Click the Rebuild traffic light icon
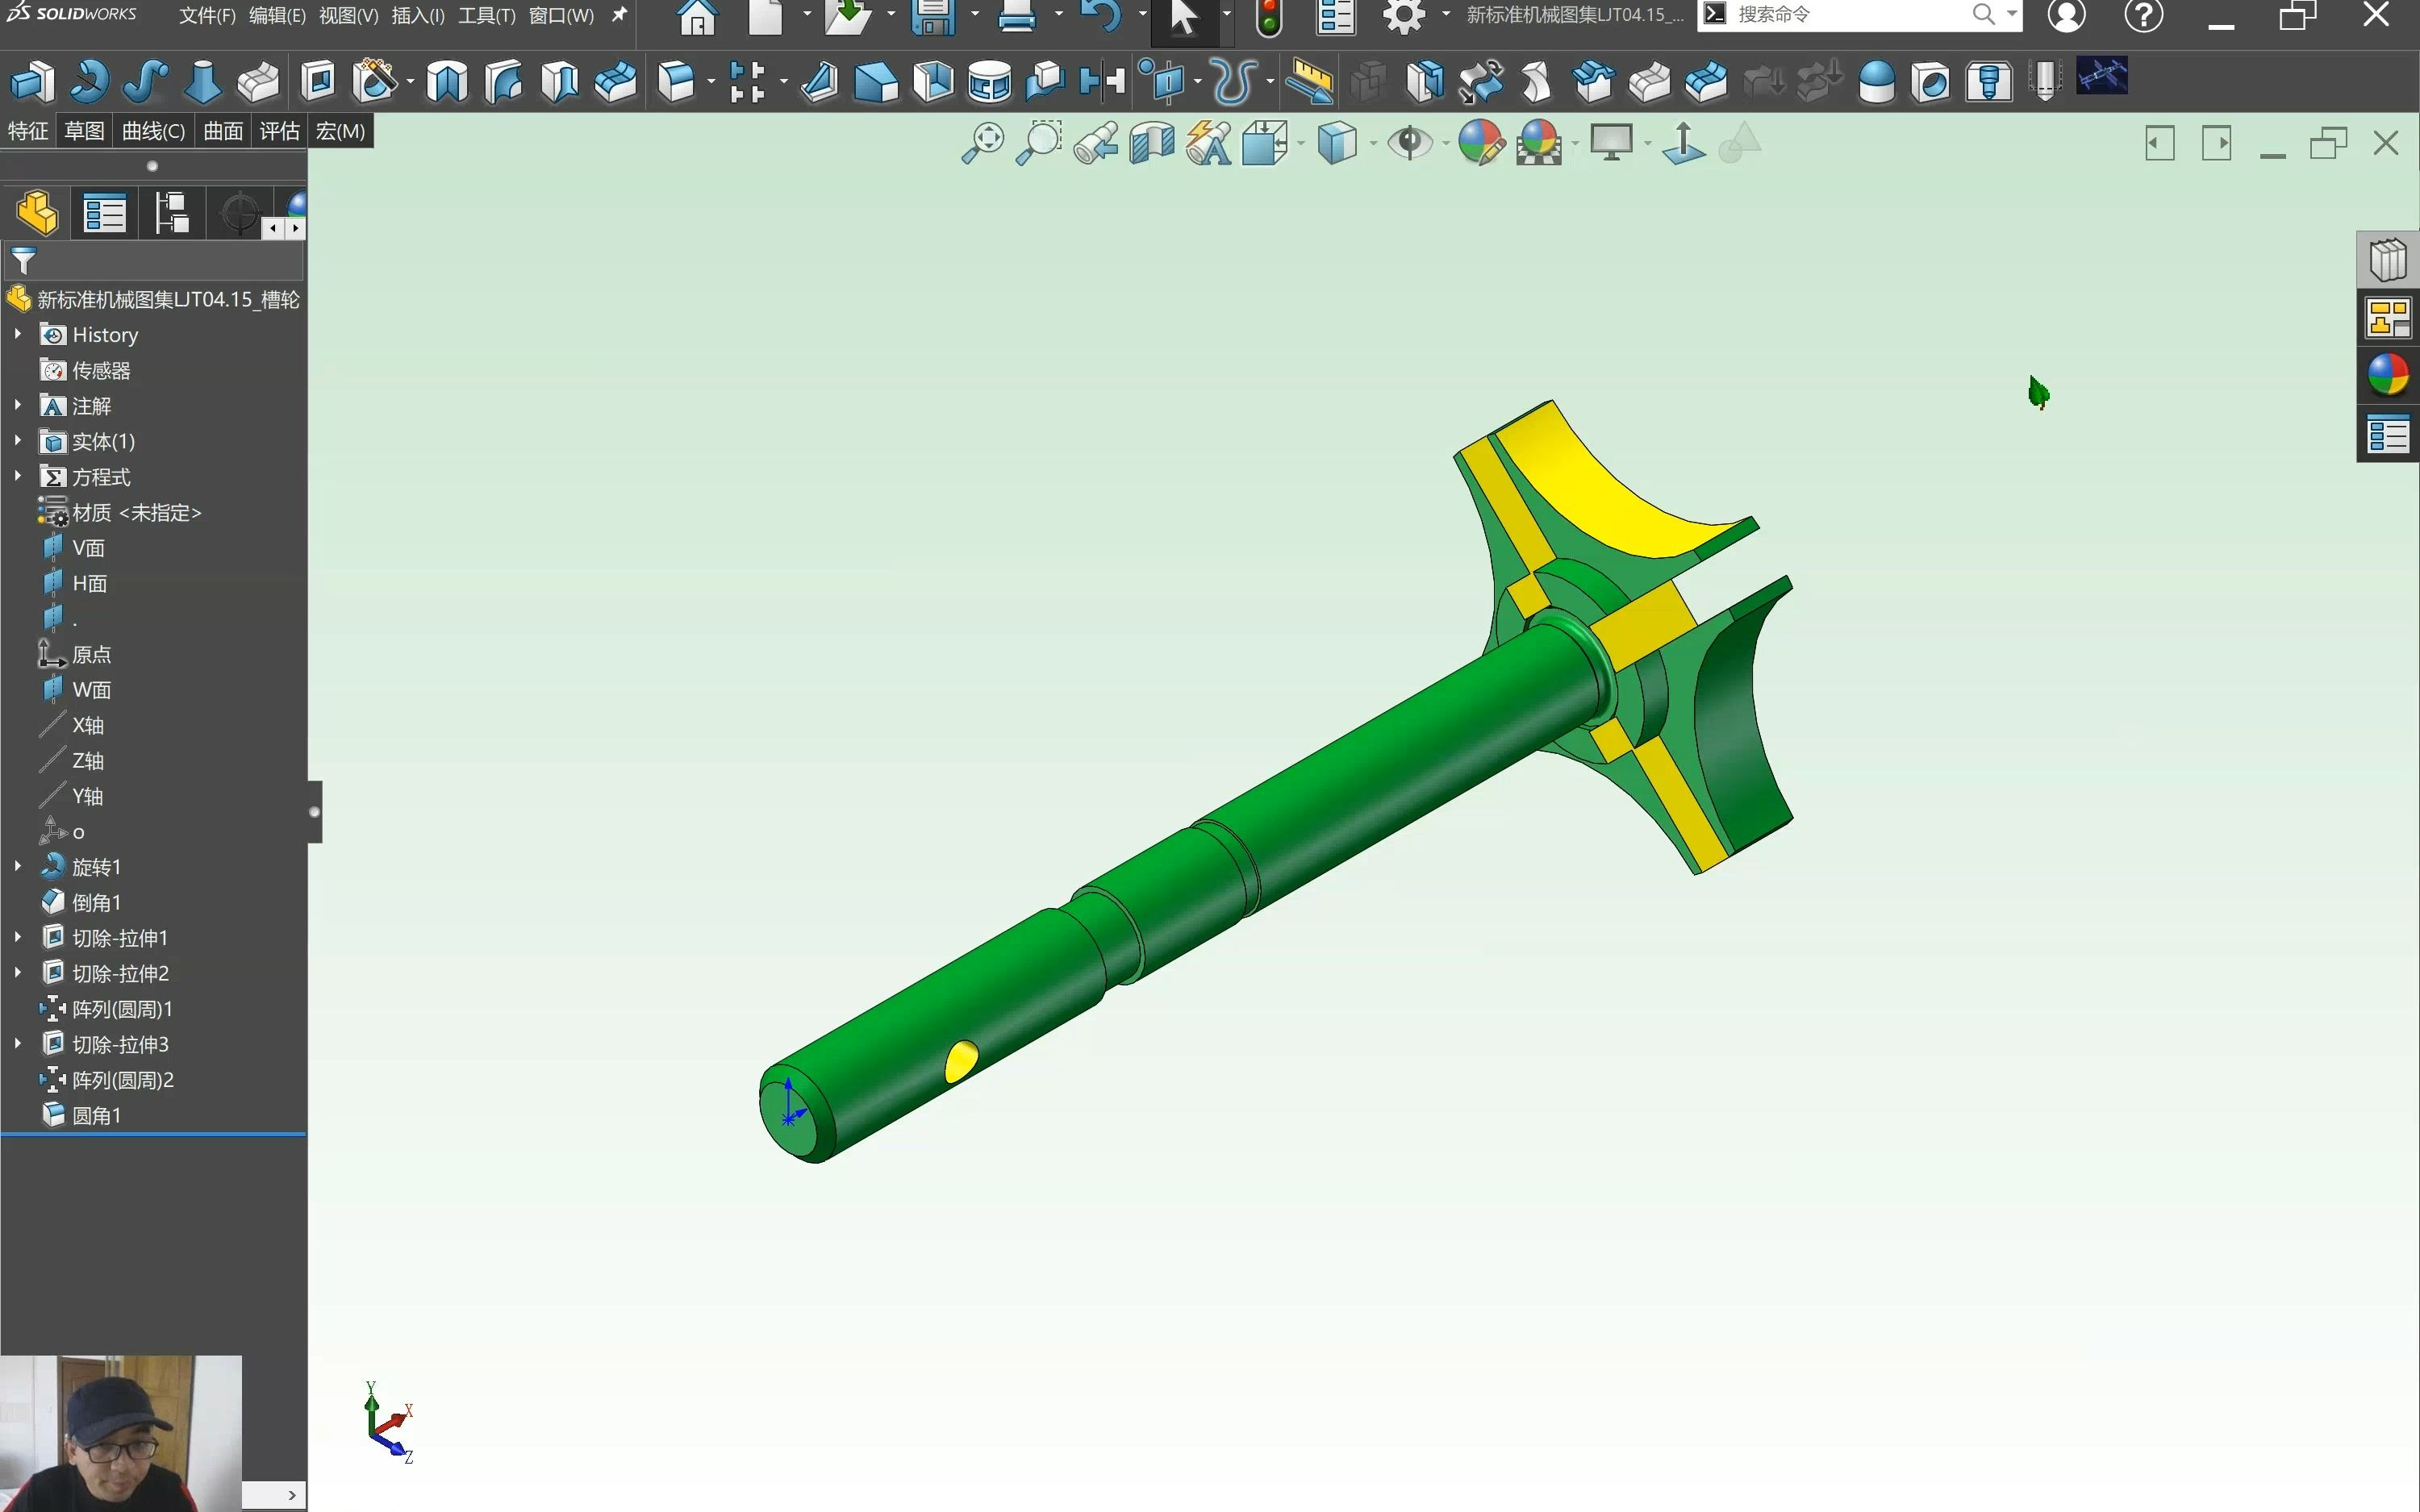Image resolution: width=2420 pixels, height=1512 pixels. tap(1268, 17)
